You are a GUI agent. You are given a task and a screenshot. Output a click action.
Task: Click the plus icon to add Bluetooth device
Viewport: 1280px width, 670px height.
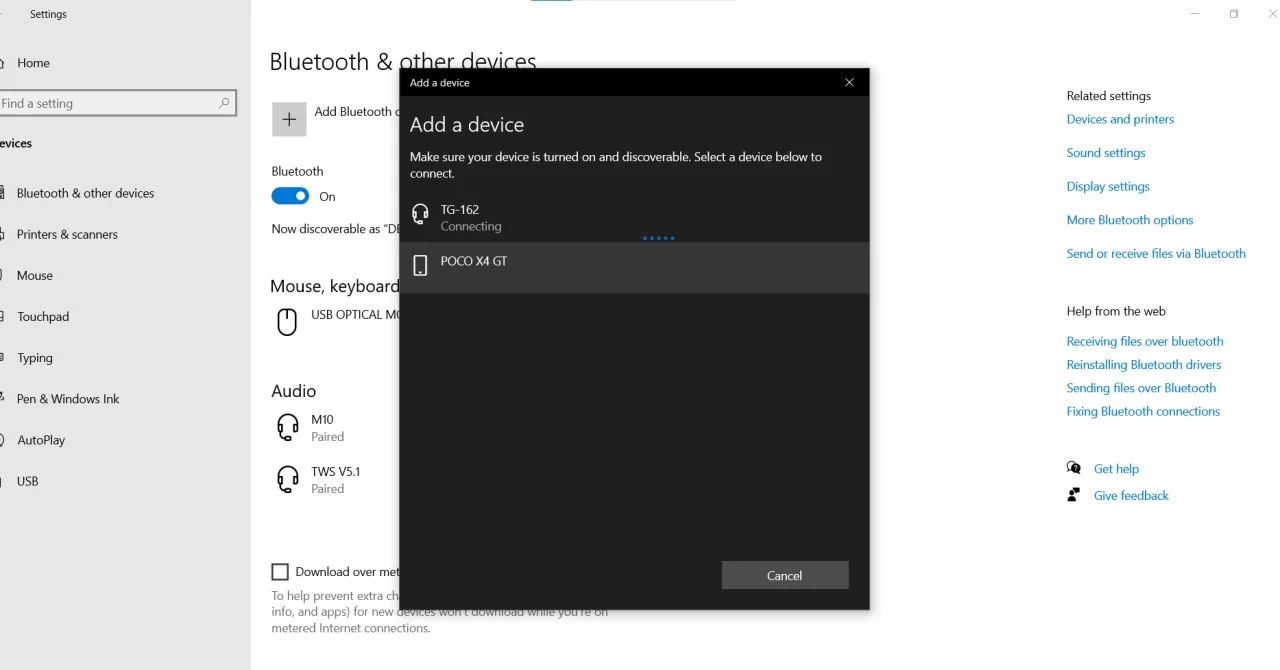coord(289,119)
